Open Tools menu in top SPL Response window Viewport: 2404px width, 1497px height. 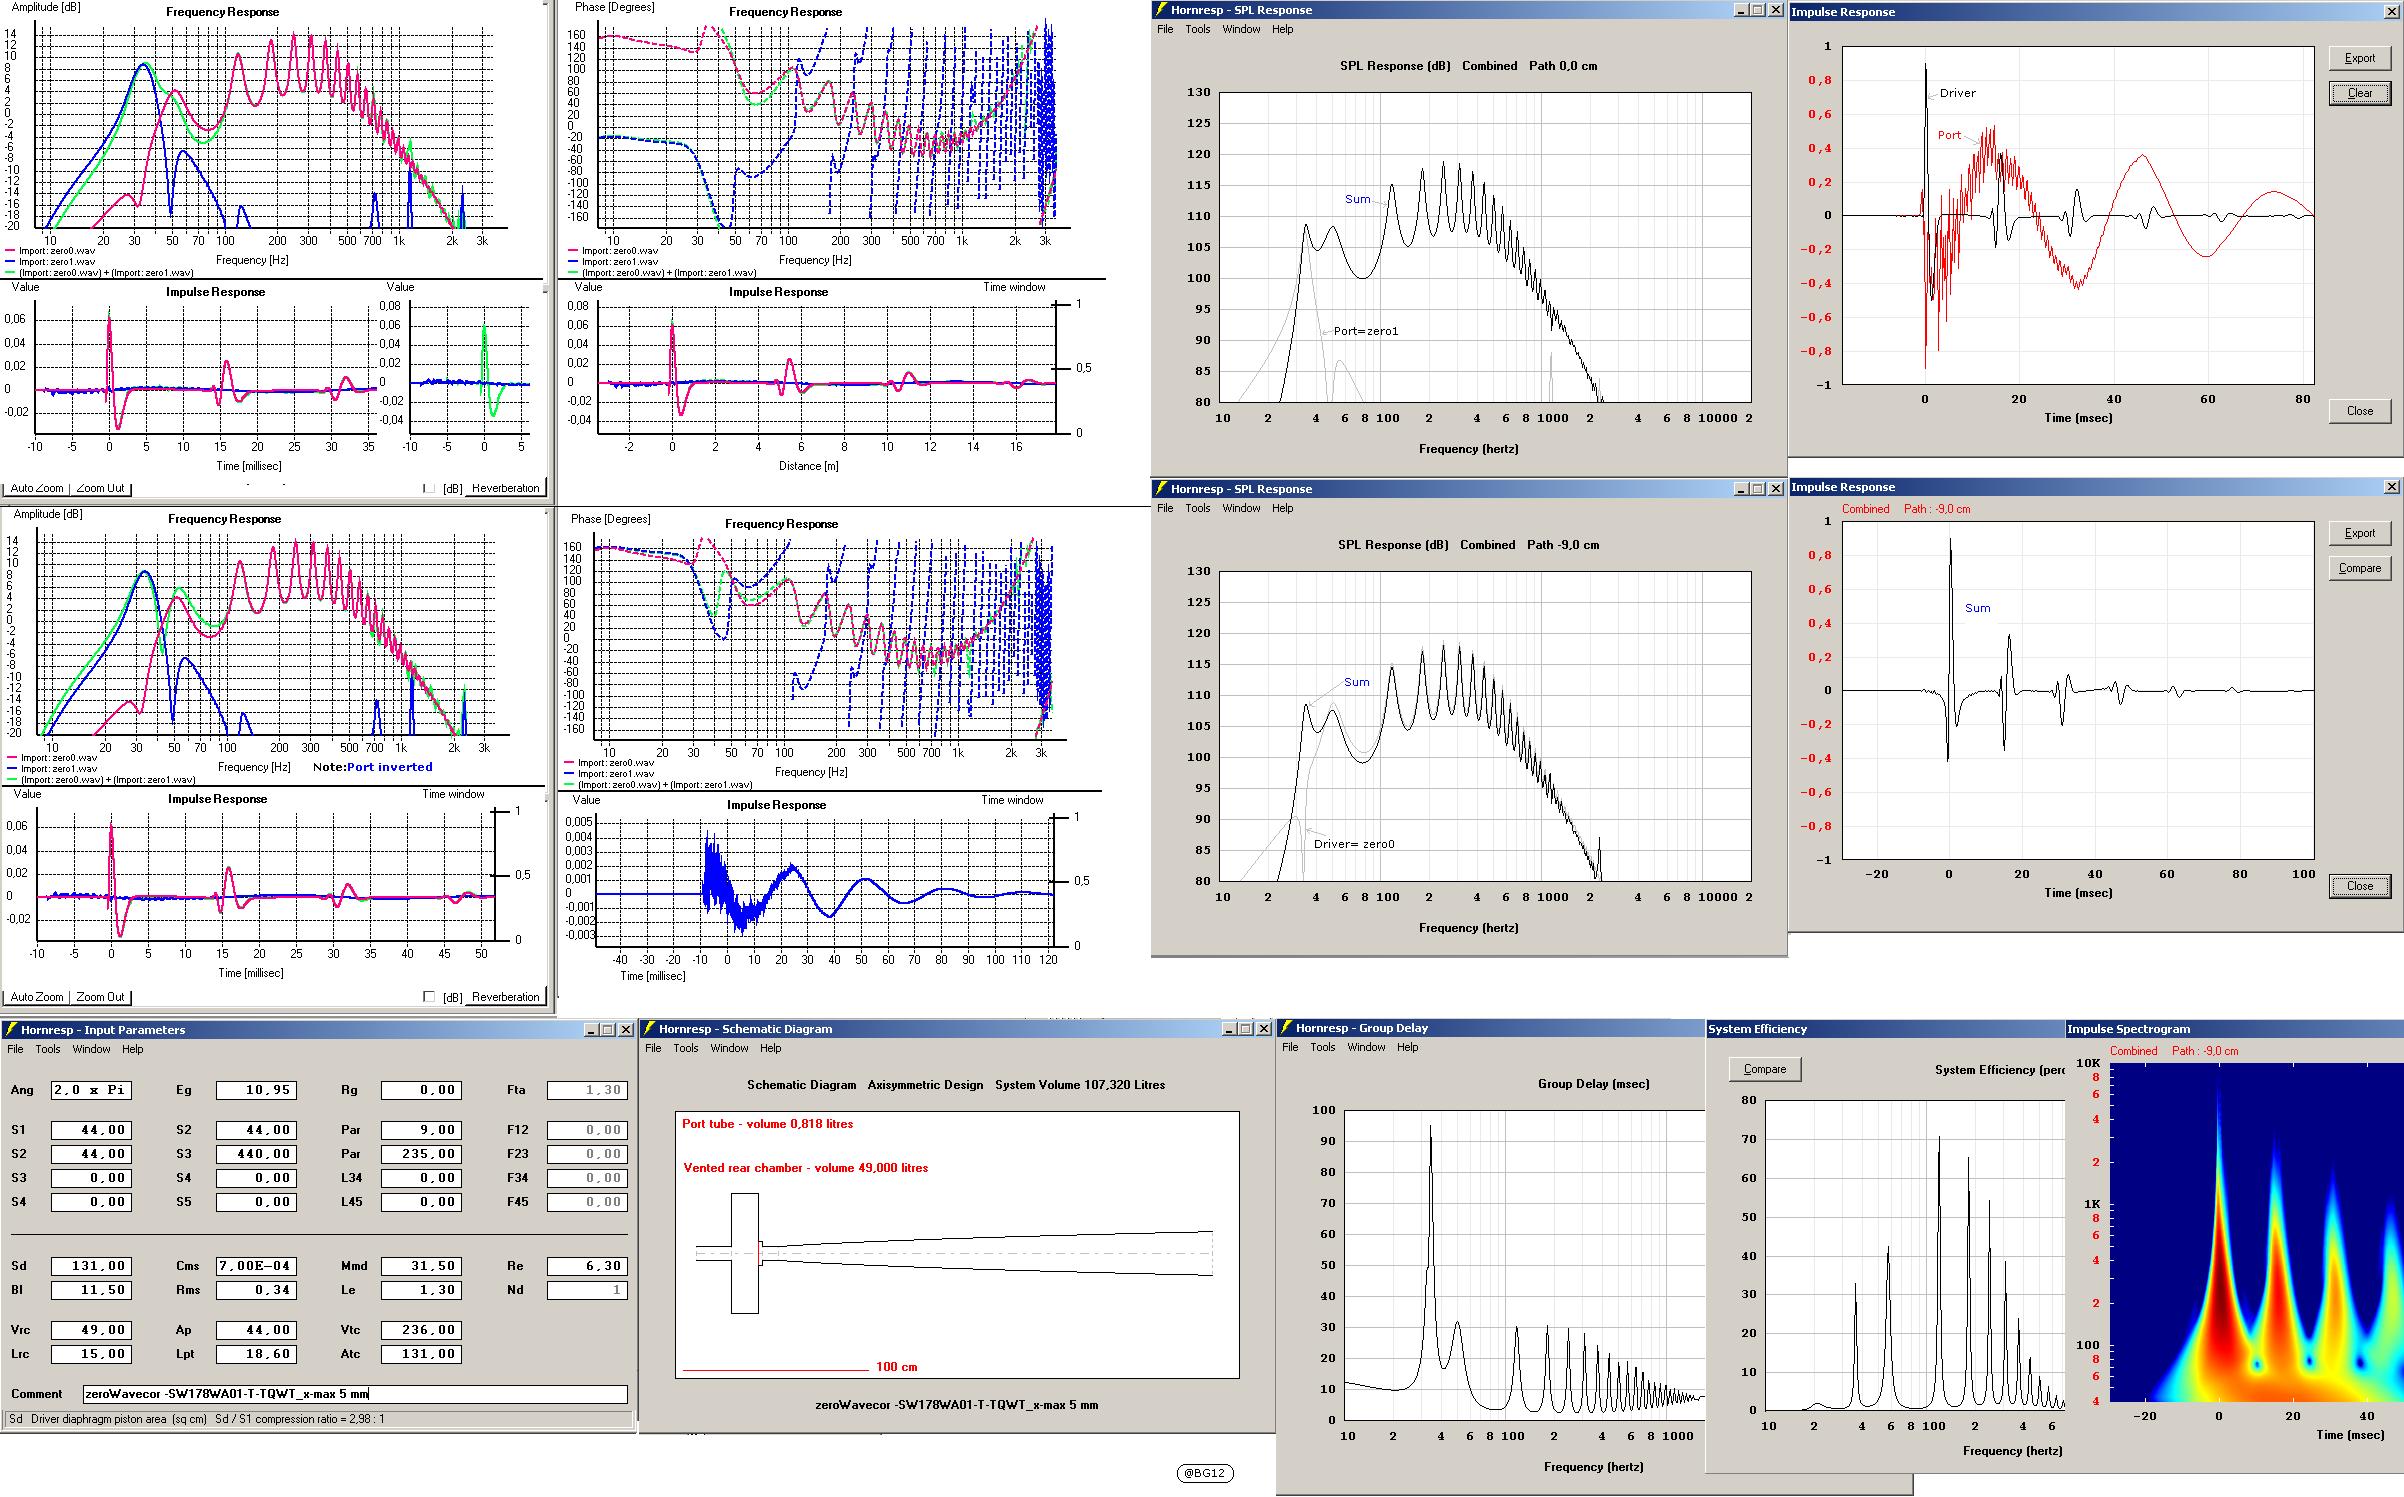click(x=1198, y=29)
